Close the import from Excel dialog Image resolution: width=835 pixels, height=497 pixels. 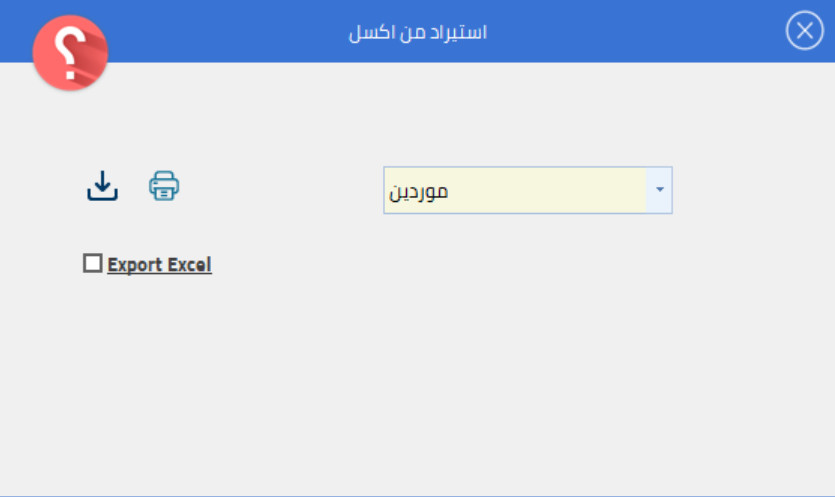pyautogui.click(x=804, y=31)
